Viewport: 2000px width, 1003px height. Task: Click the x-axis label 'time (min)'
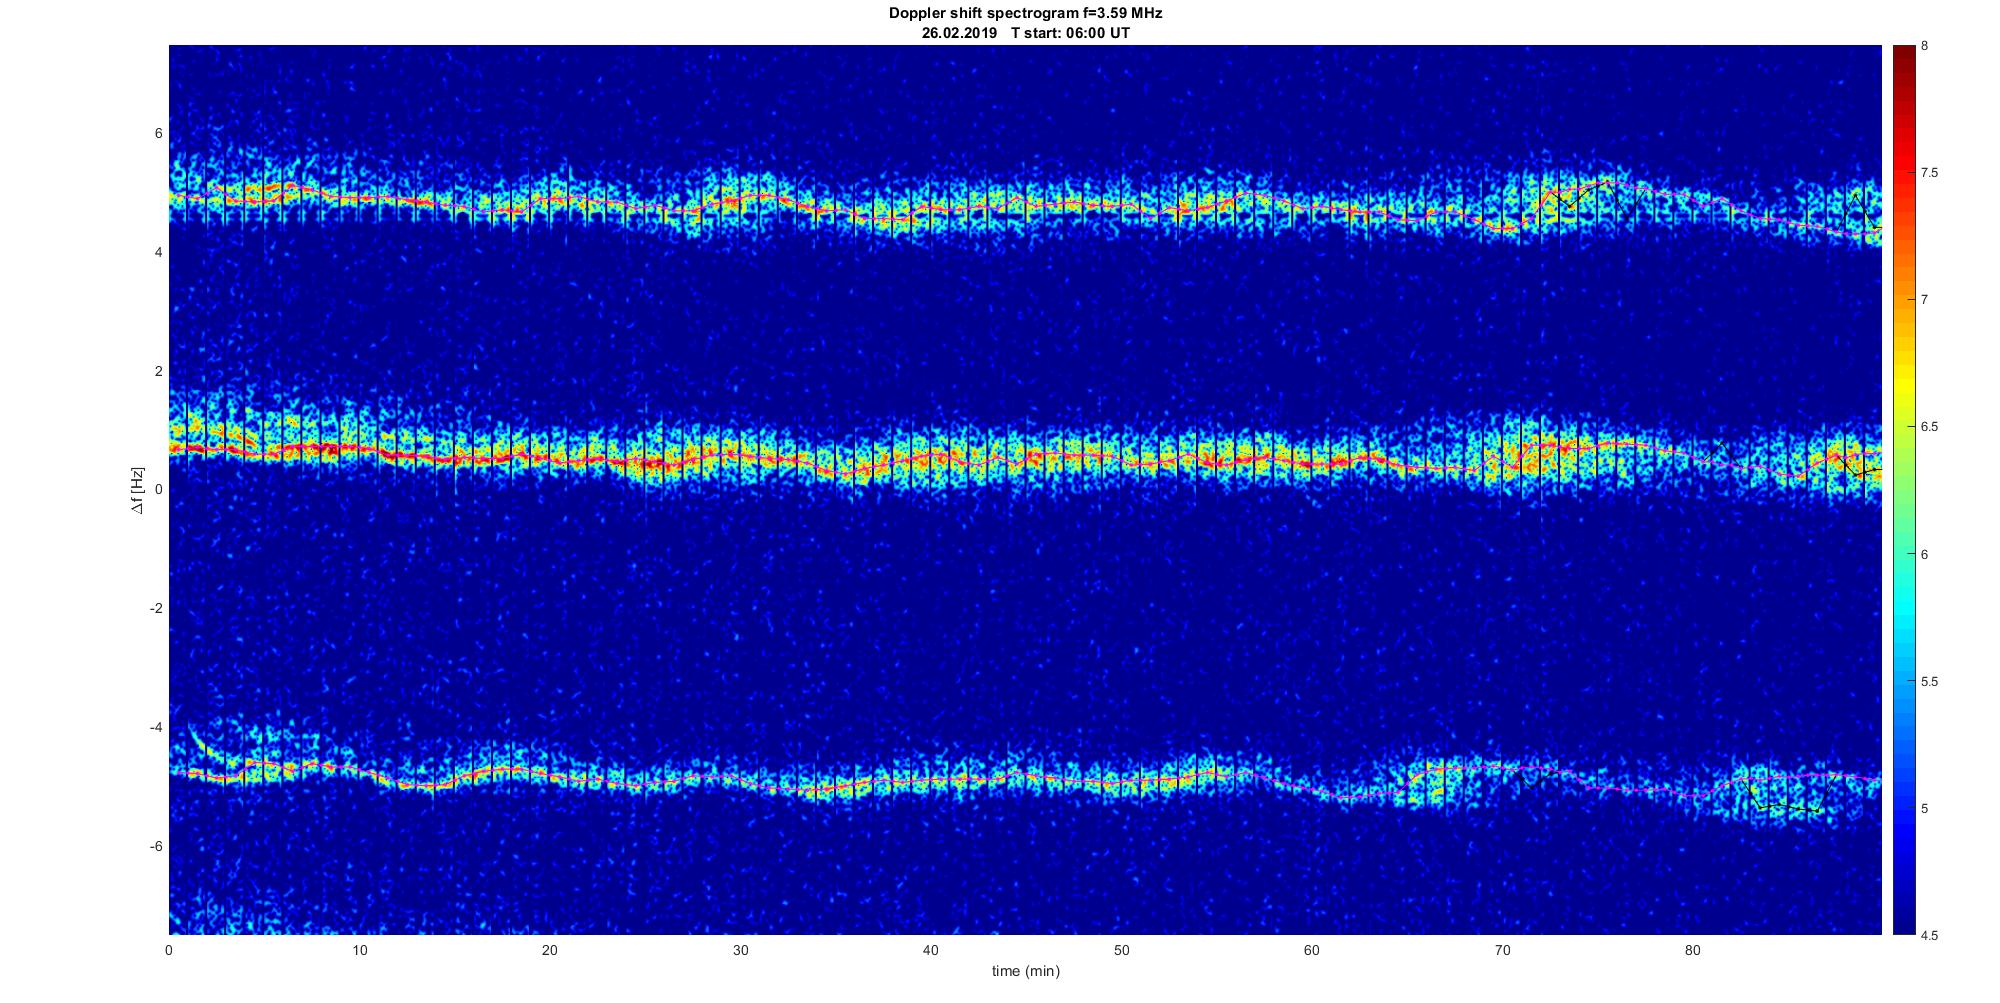click(x=1025, y=971)
